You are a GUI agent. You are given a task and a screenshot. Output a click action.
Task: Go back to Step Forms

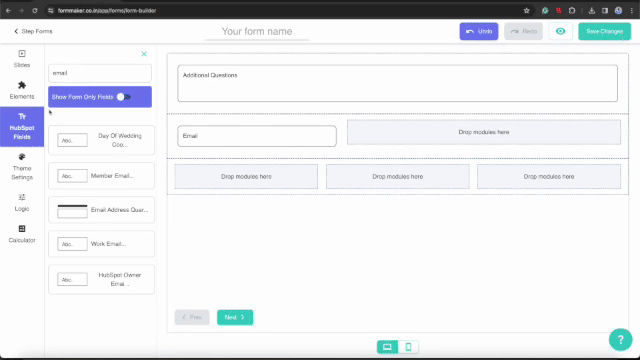(x=33, y=31)
